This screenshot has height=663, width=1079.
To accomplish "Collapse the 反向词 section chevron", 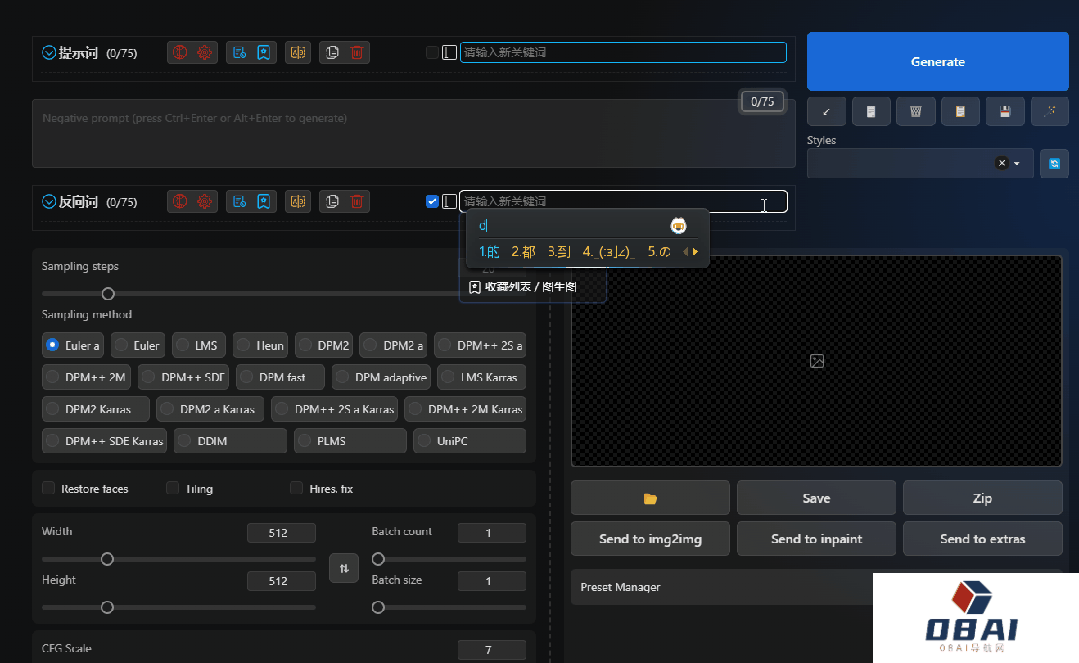I will pos(49,202).
